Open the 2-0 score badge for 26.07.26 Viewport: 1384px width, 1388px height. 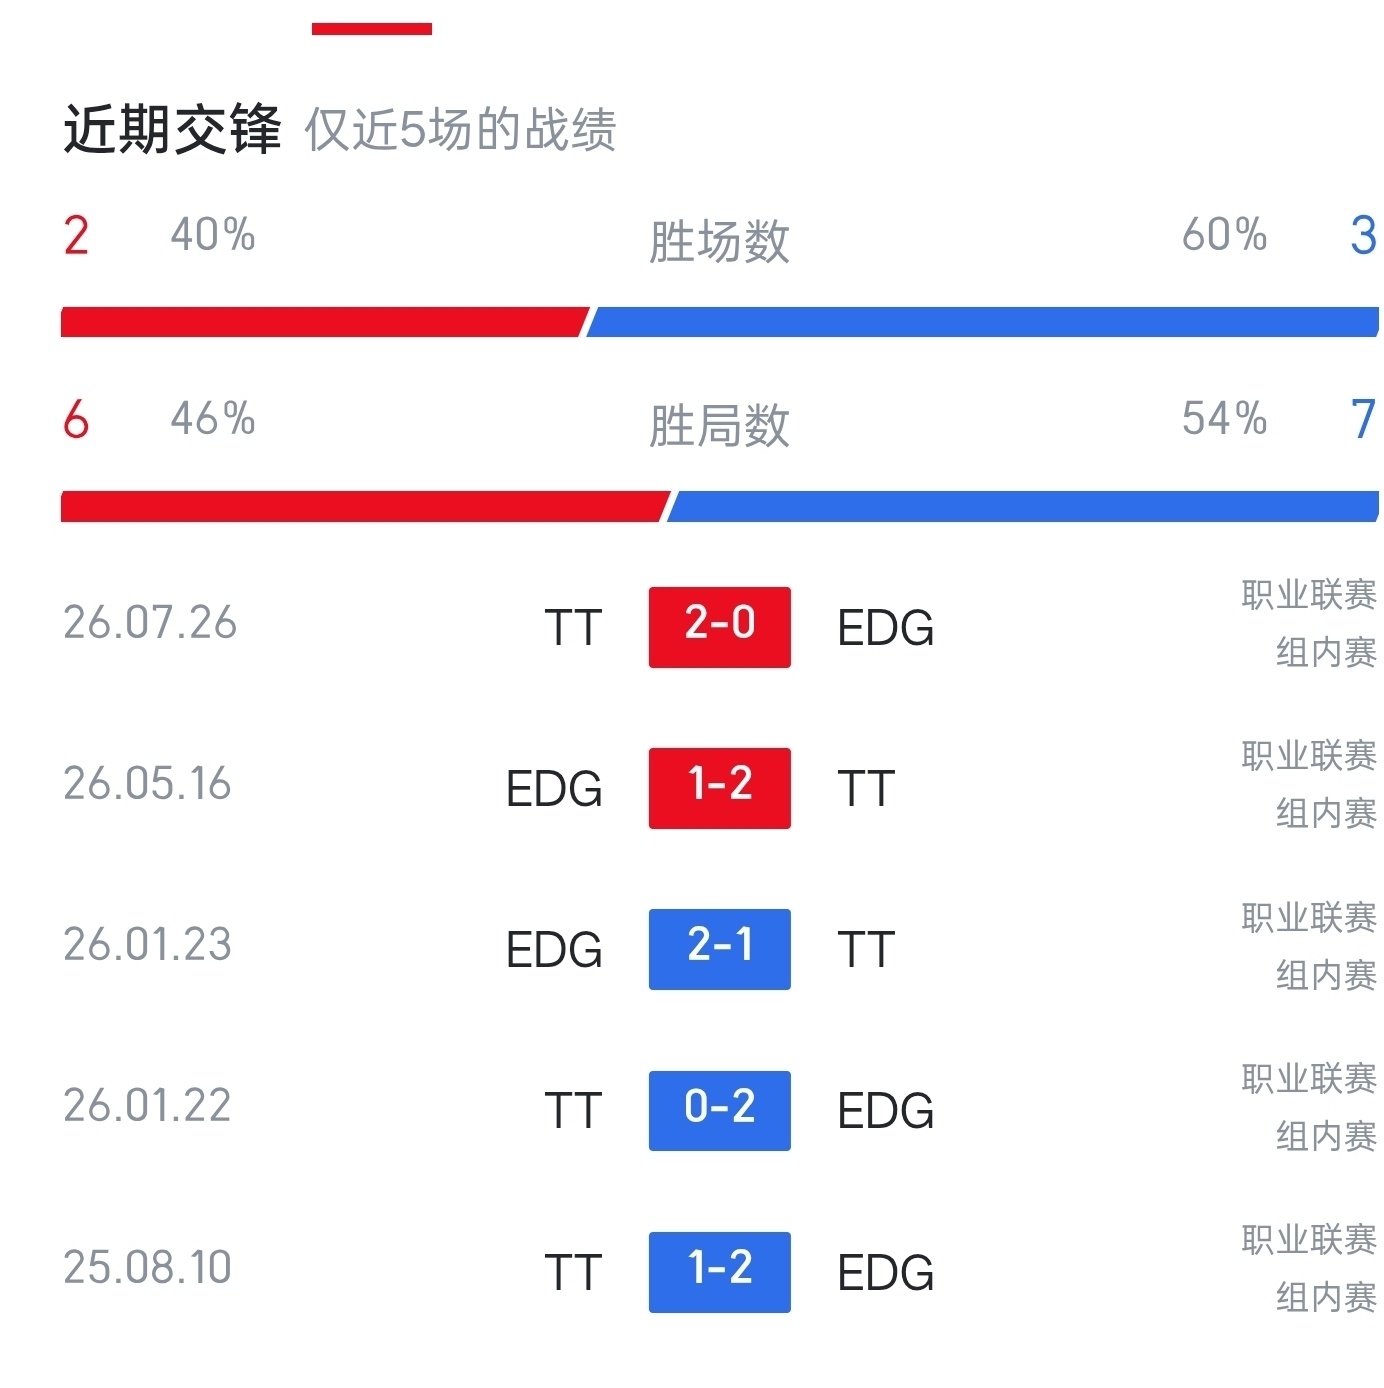coord(719,627)
